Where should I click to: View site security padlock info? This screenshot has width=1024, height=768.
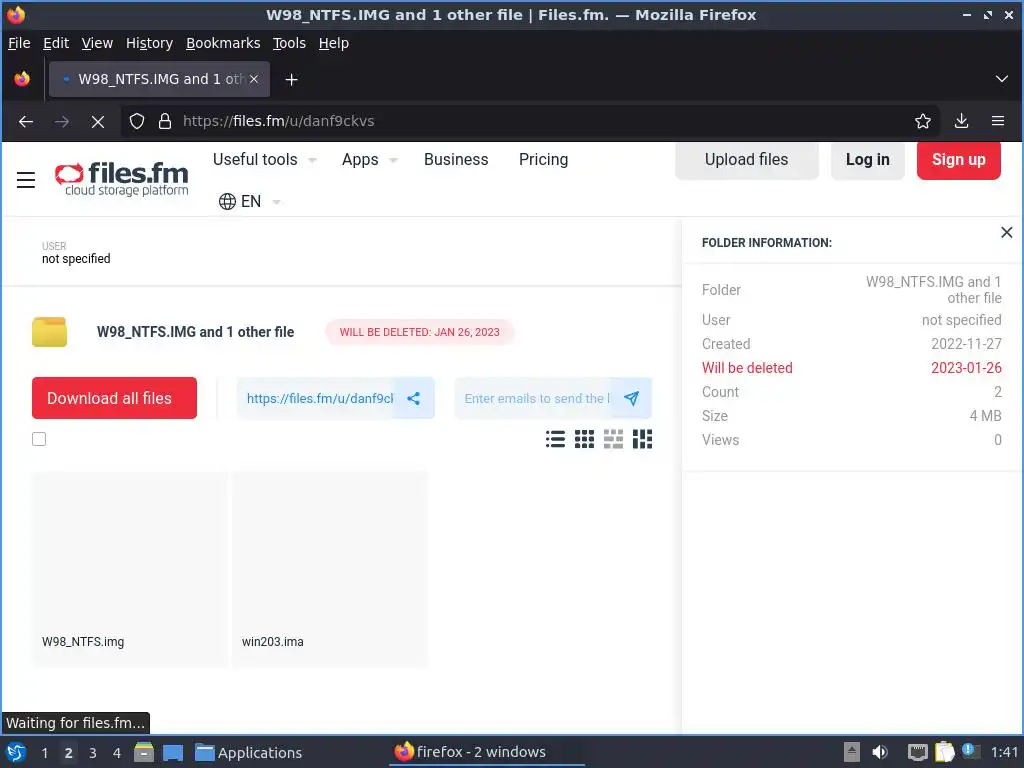165,121
